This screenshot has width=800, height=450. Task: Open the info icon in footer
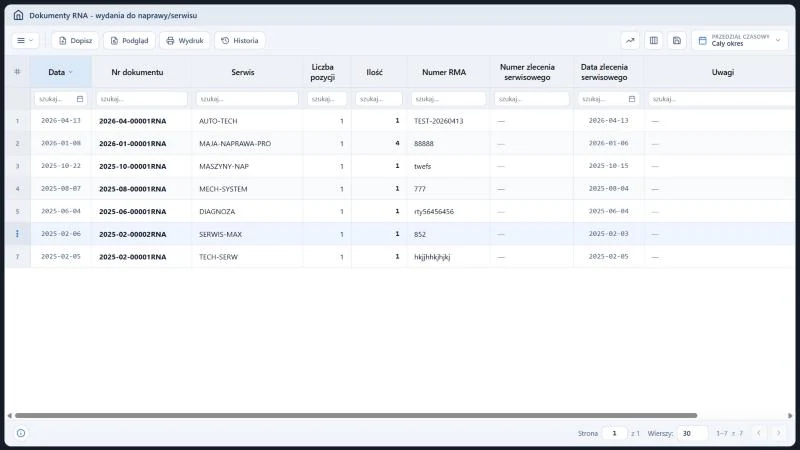21,433
